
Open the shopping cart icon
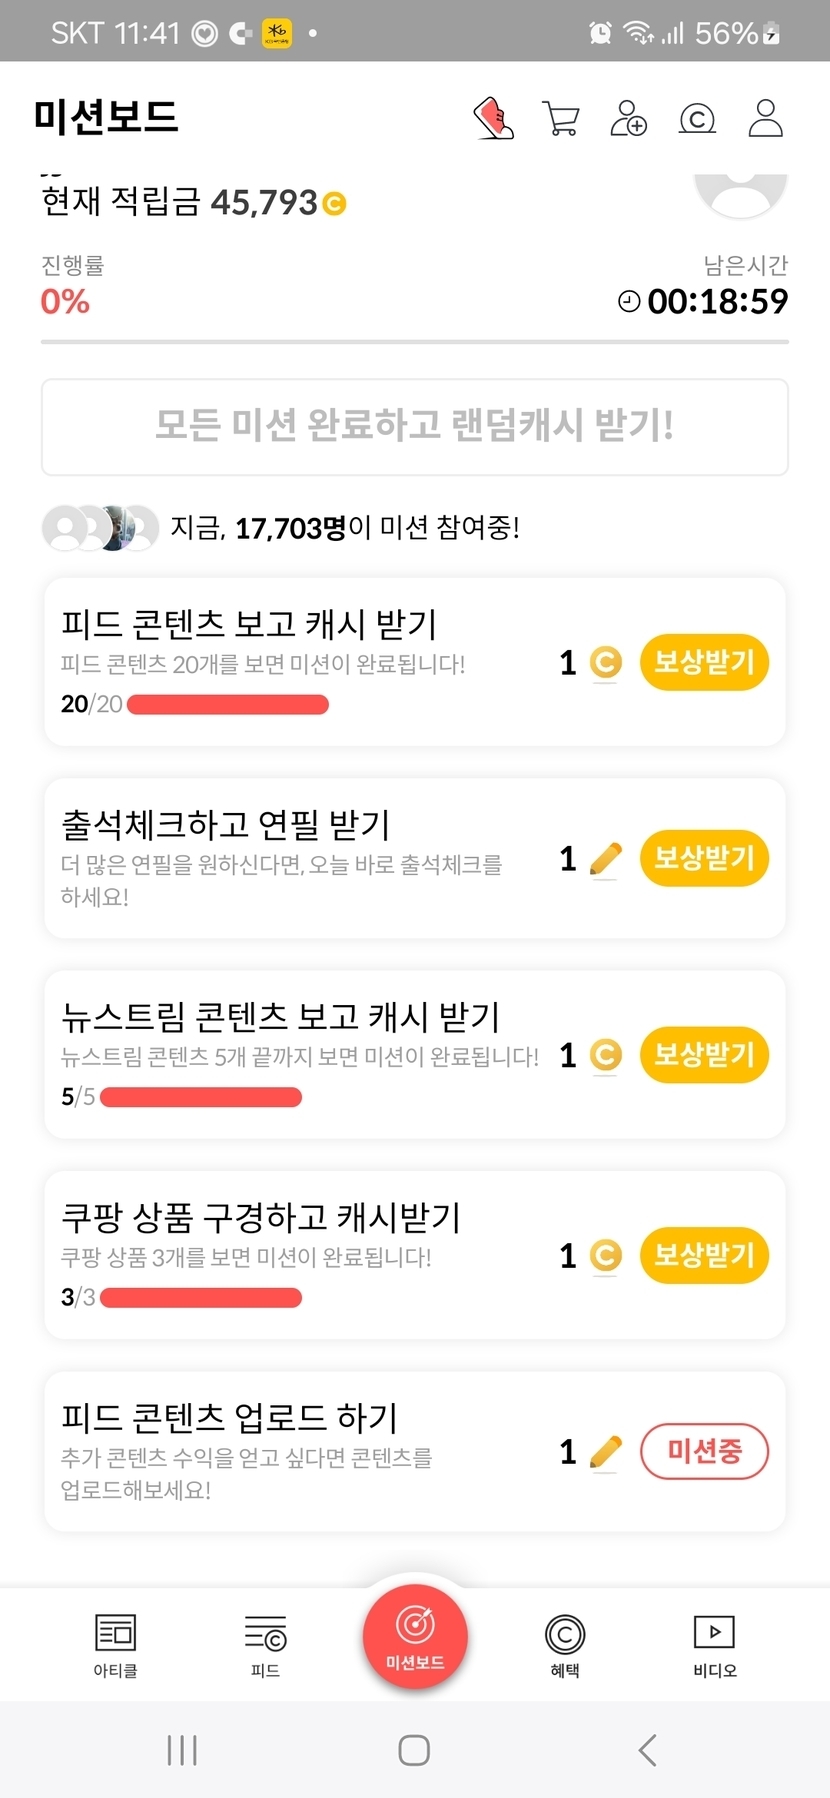pyautogui.click(x=560, y=118)
